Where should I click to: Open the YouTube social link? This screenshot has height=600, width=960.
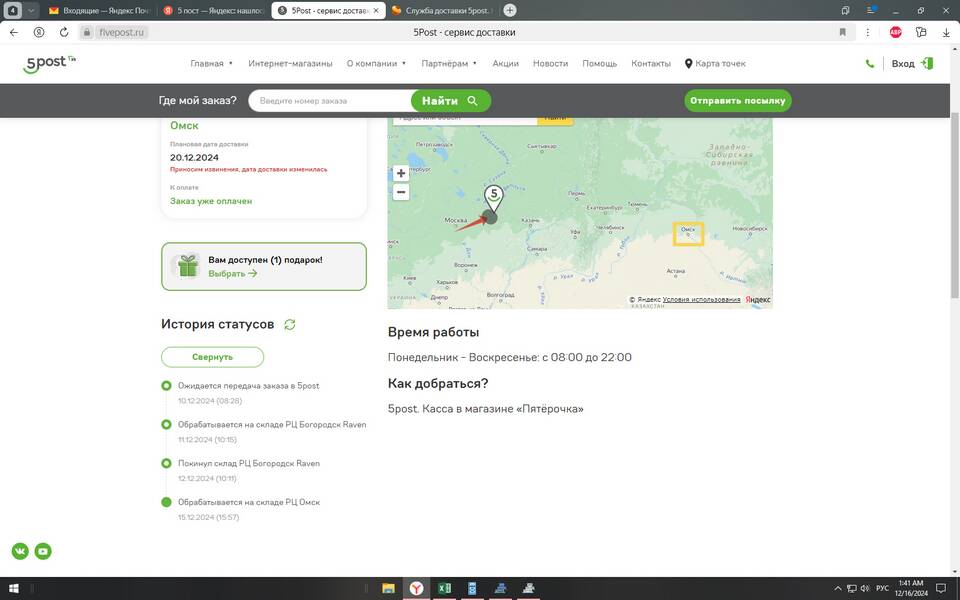[x=43, y=551]
